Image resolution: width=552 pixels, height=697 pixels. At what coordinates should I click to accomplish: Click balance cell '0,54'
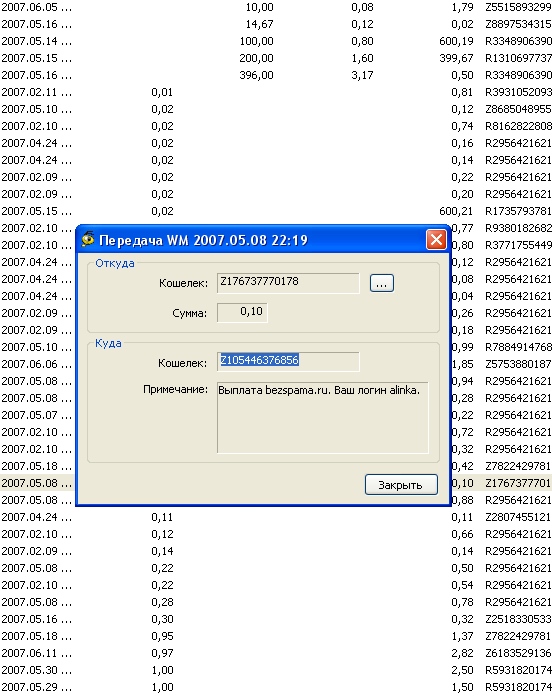point(462,585)
